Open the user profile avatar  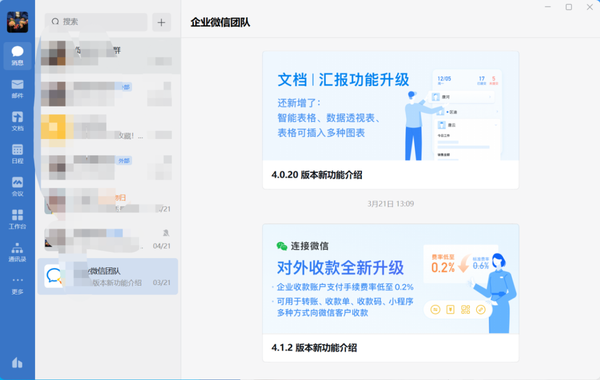(17, 22)
